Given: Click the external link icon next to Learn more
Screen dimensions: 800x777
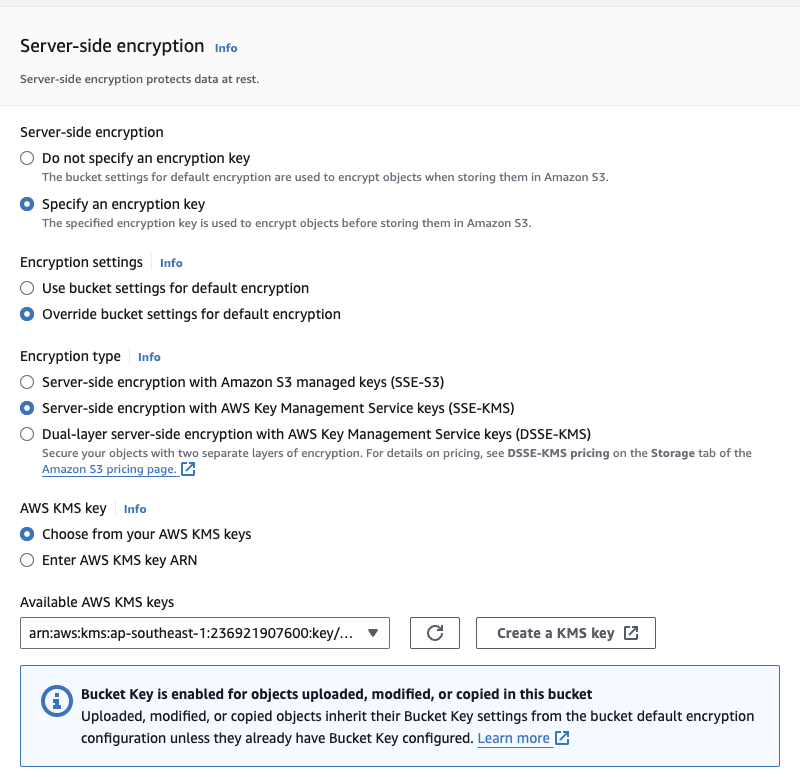Looking at the screenshot, I should [x=562, y=738].
